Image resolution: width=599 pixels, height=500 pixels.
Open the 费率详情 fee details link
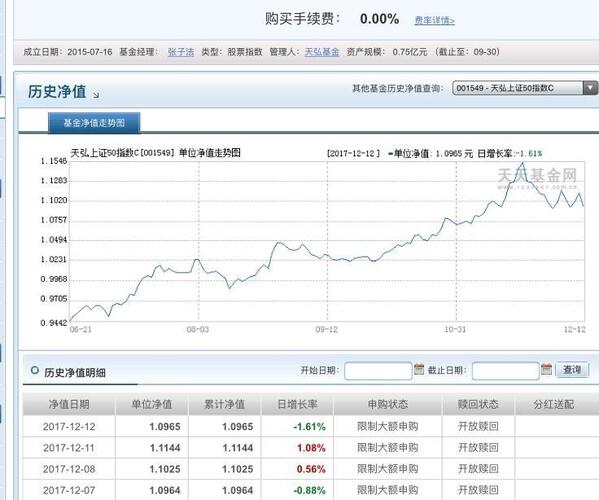coord(434,20)
